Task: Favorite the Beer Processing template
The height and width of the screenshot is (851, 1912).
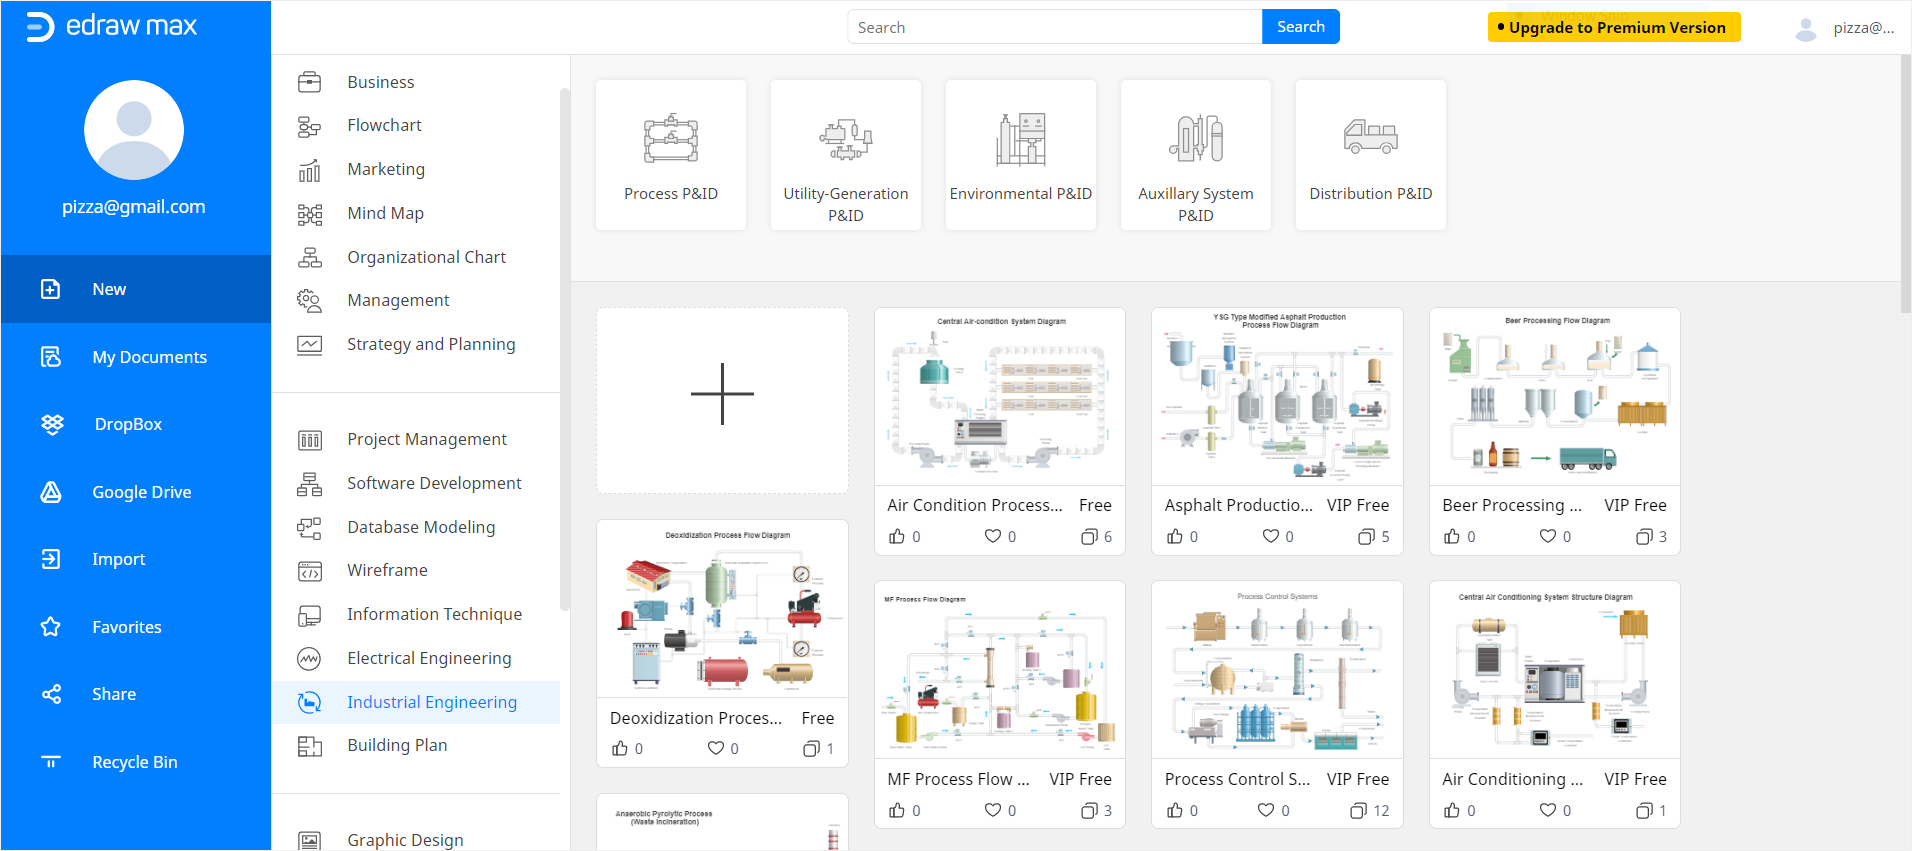Action: pyautogui.click(x=1548, y=536)
